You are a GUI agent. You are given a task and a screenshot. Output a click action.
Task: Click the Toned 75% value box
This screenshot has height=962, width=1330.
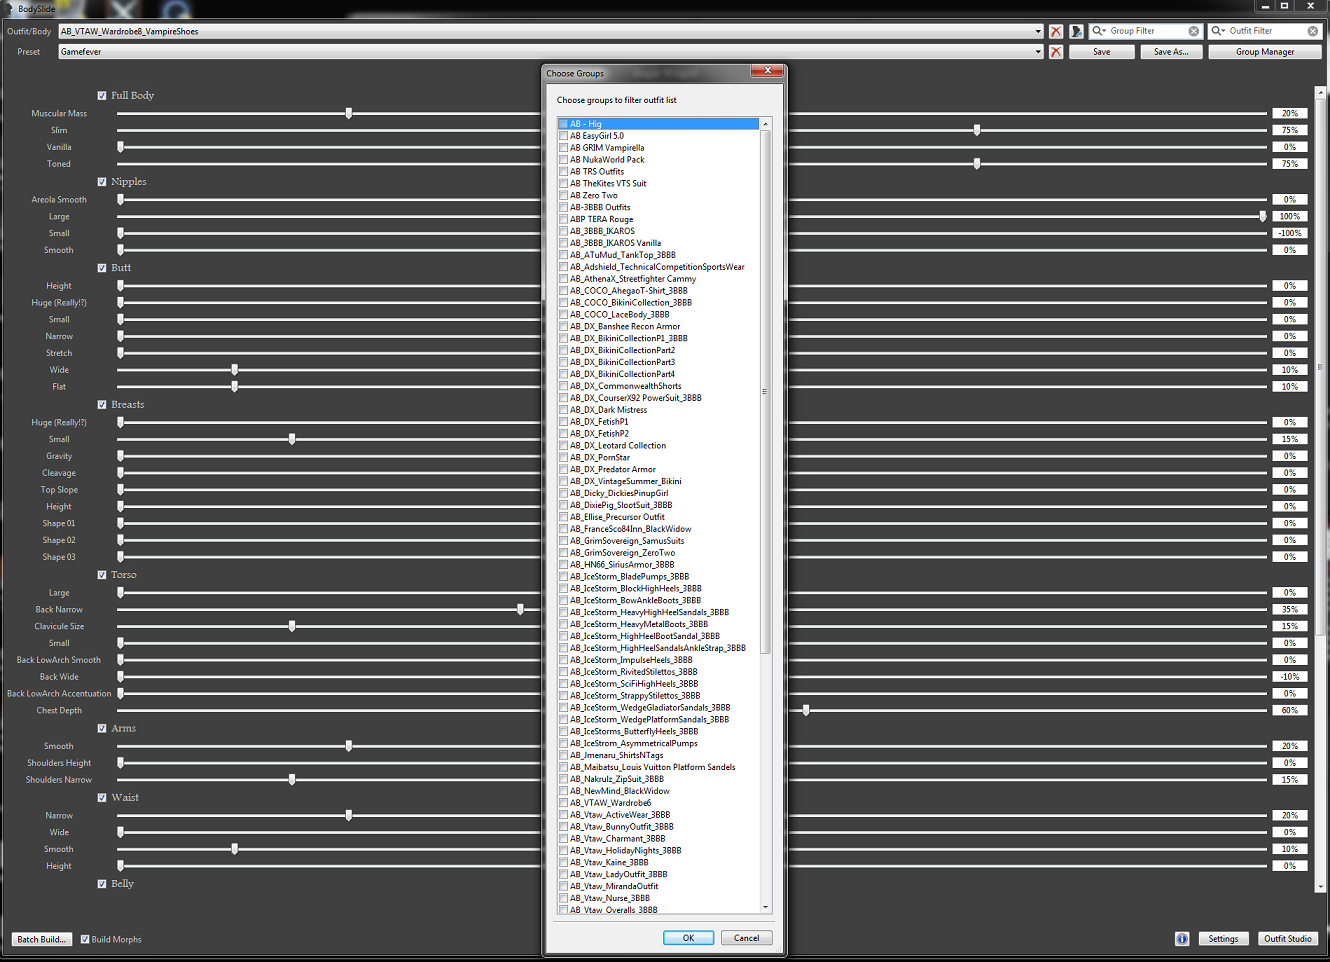click(1290, 164)
